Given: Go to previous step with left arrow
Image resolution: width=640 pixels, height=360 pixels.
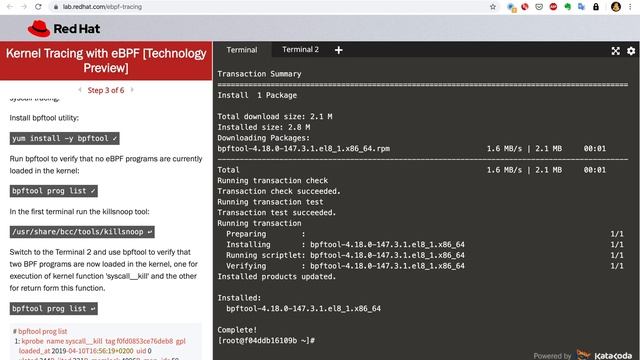Looking at the screenshot, I should 80,90.
